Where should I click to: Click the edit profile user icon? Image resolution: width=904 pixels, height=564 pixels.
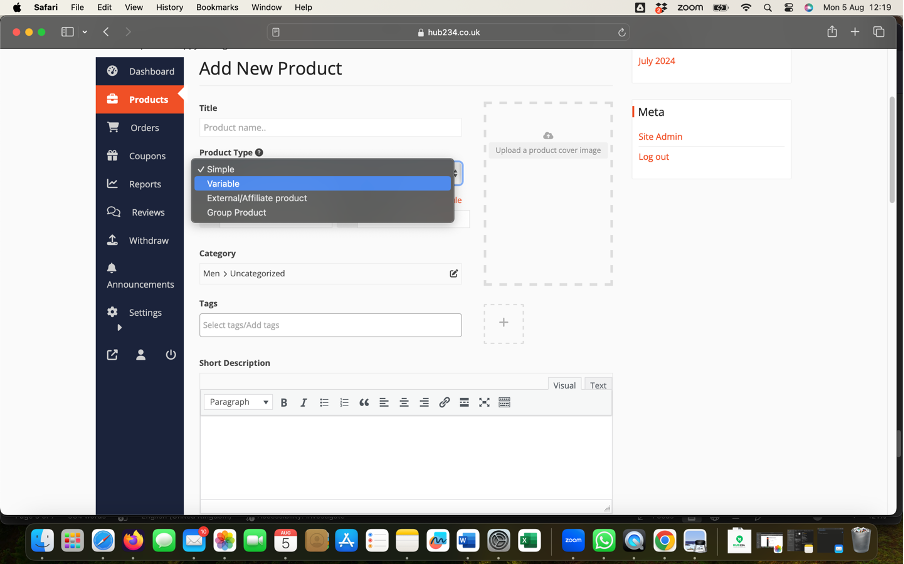tap(141, 355)
